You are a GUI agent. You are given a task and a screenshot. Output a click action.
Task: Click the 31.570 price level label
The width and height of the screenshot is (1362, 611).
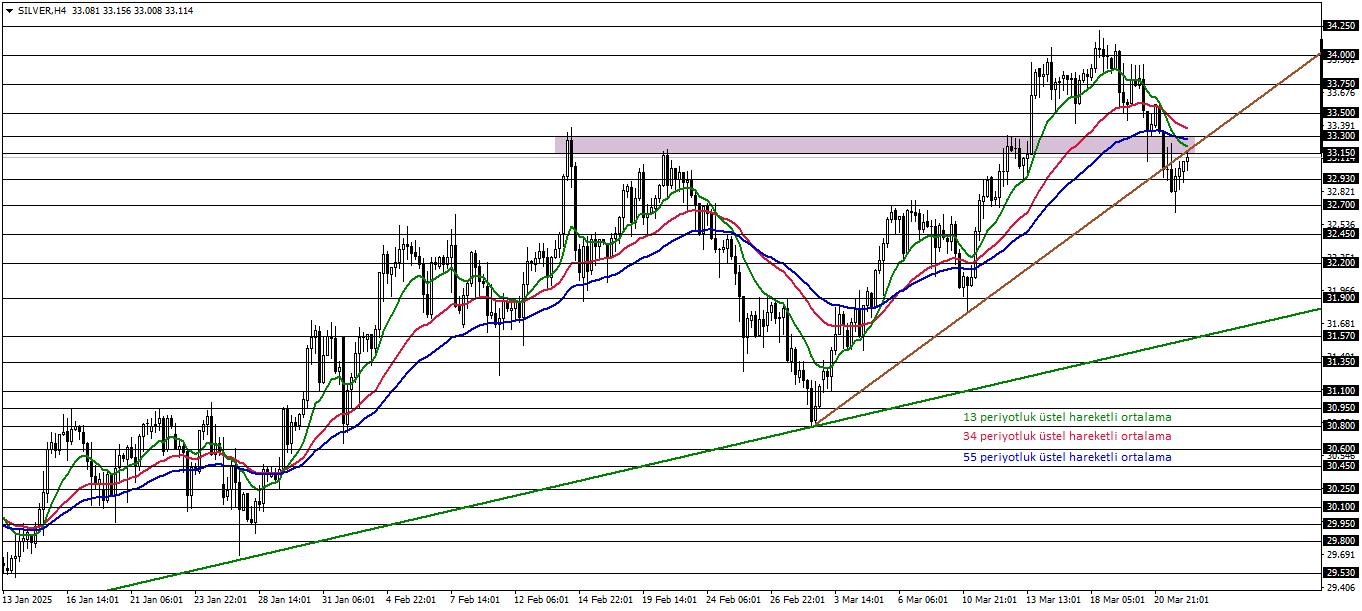coord(1340,336)
